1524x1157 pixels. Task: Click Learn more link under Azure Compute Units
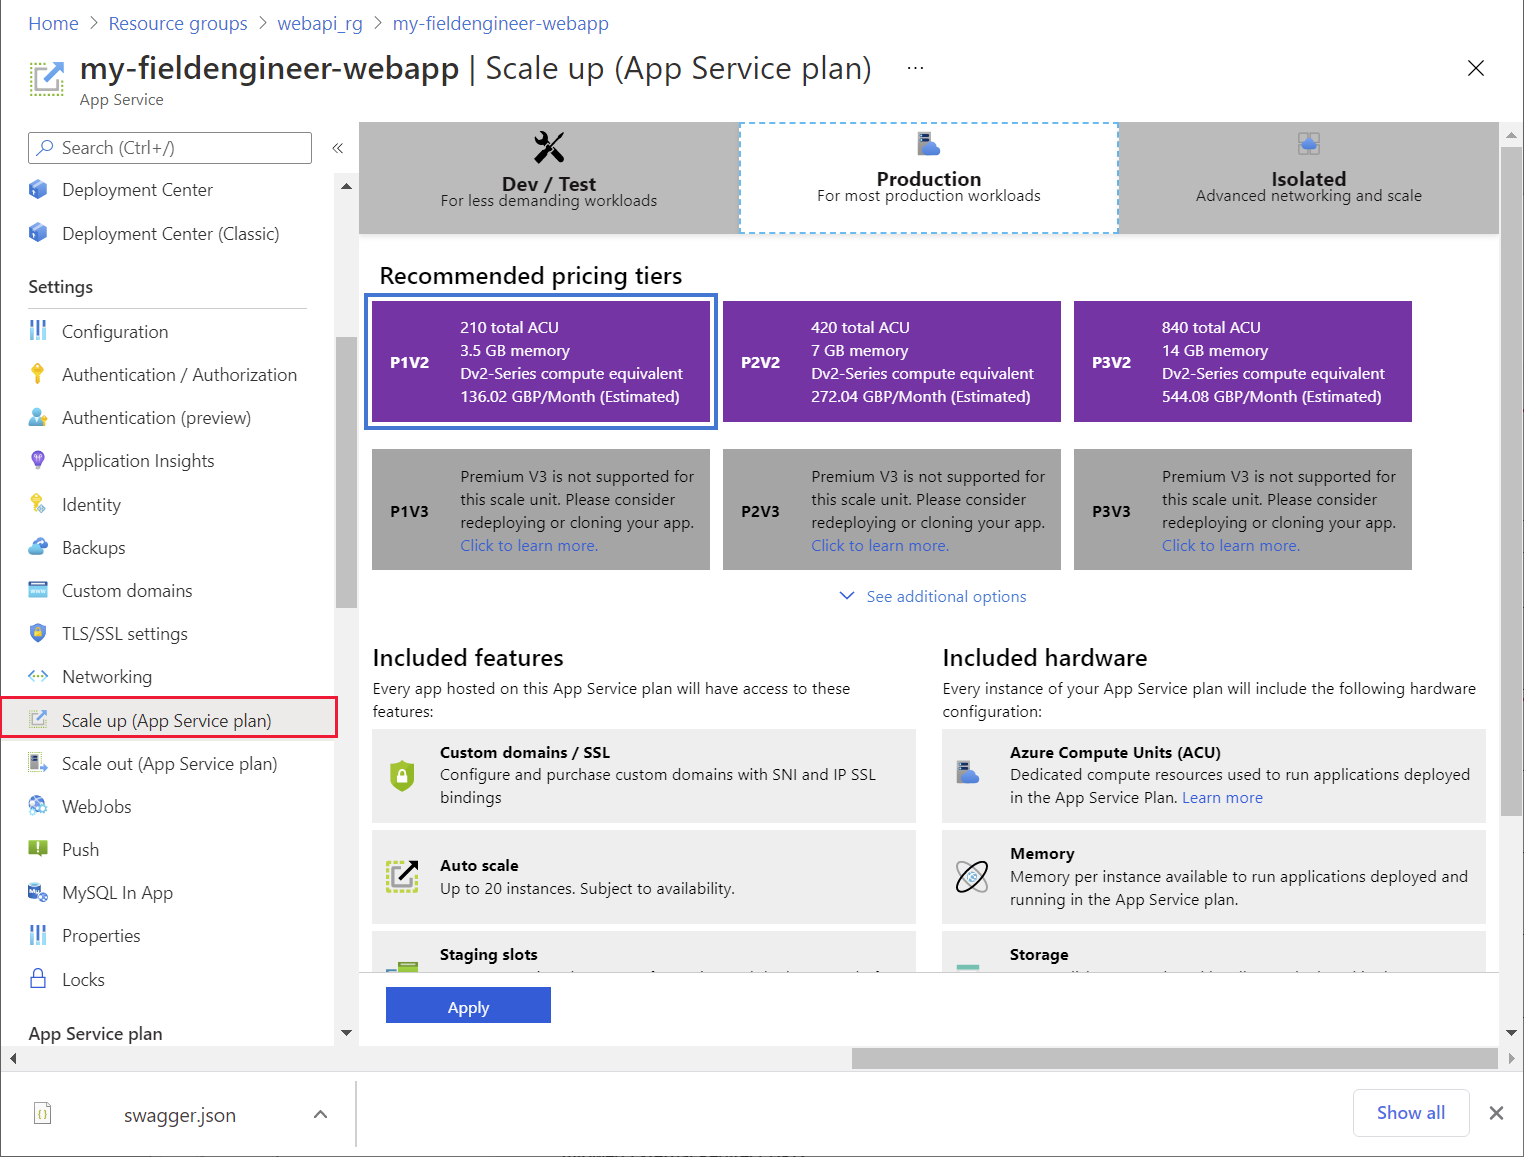(1222, 797)
